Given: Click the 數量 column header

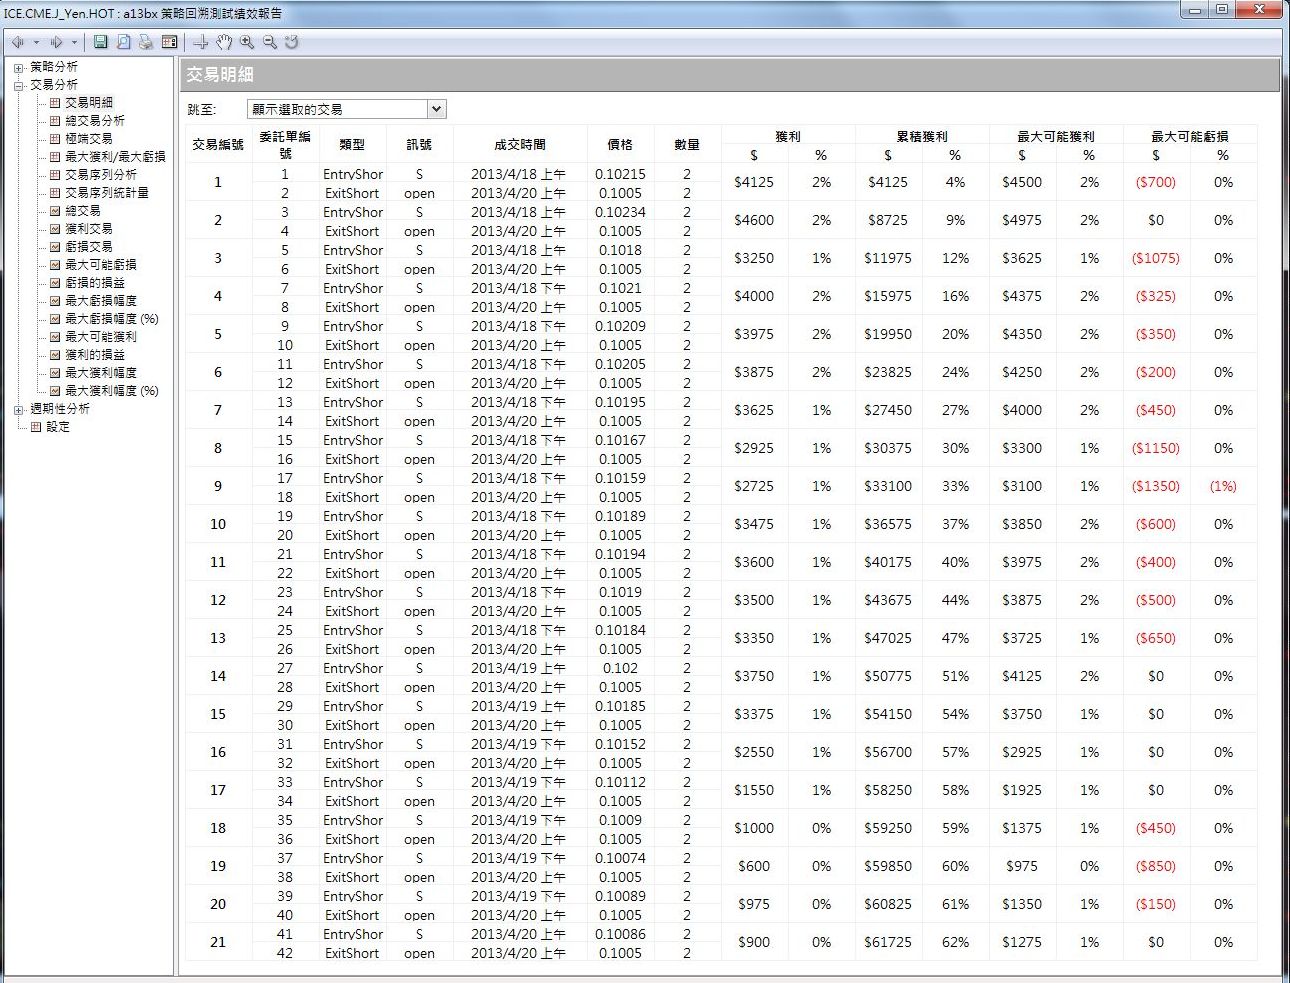Looking at the screenshot, I should 687,145.
